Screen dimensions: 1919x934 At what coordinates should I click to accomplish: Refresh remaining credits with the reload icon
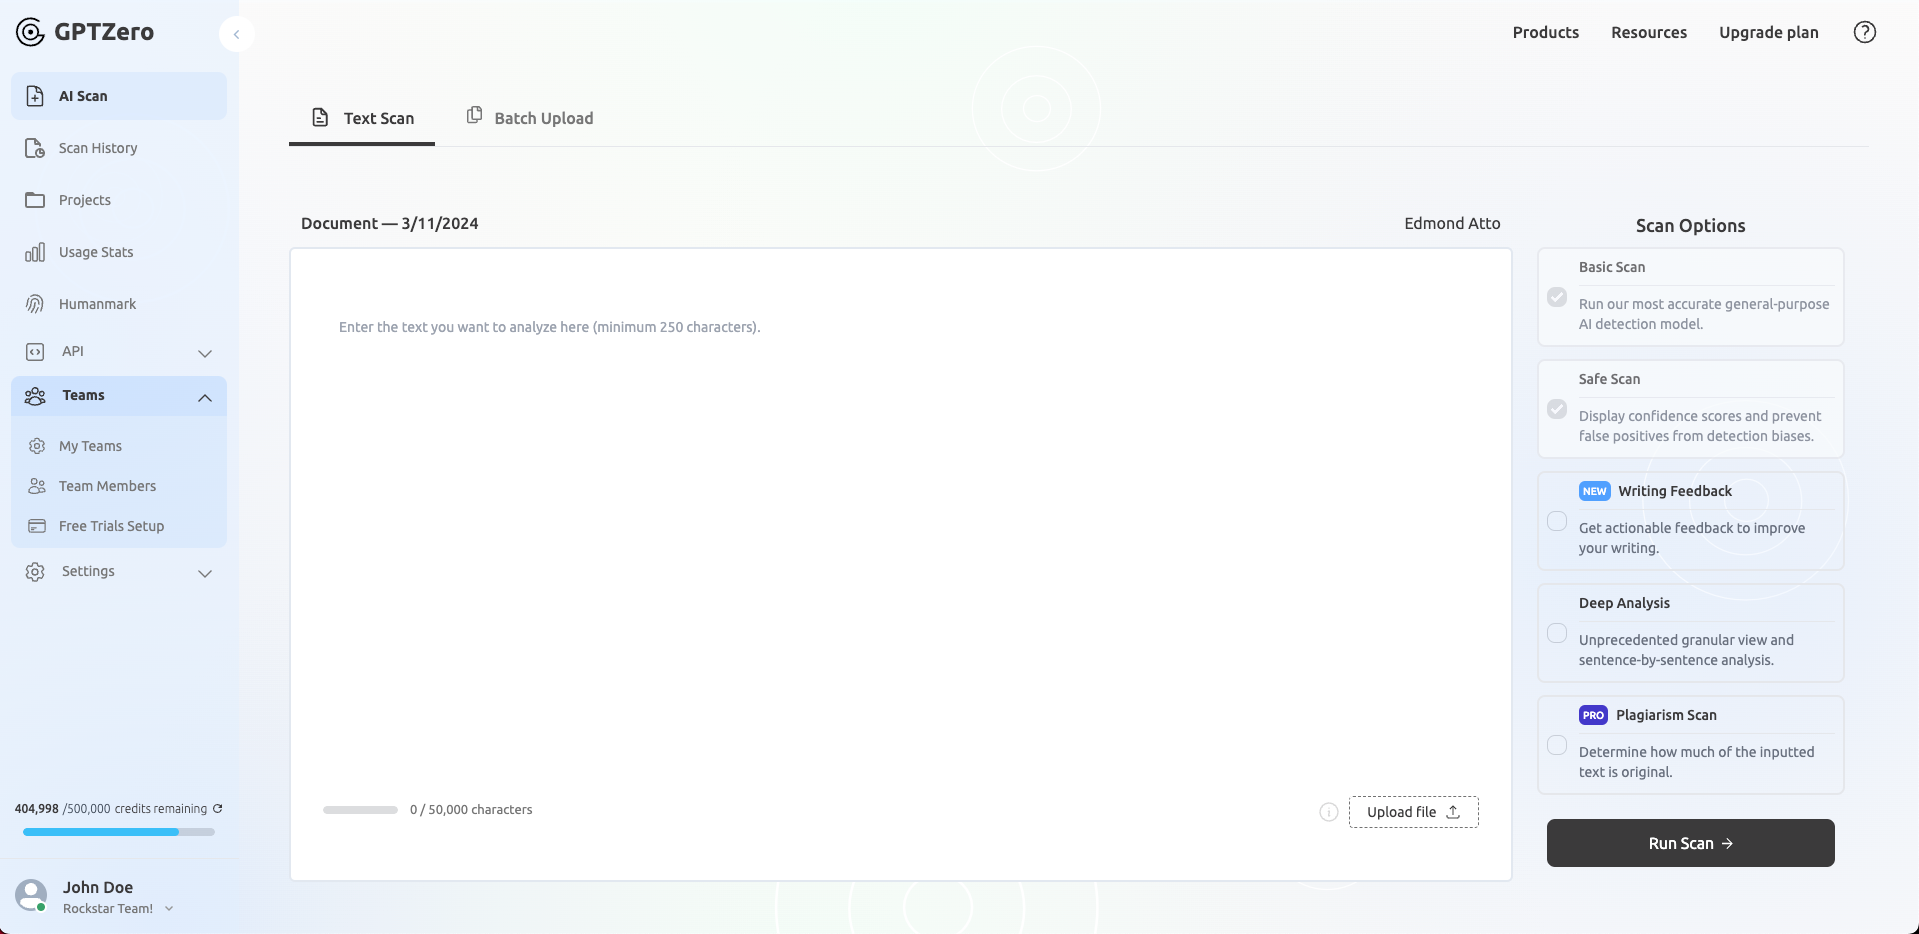[217, 809]
